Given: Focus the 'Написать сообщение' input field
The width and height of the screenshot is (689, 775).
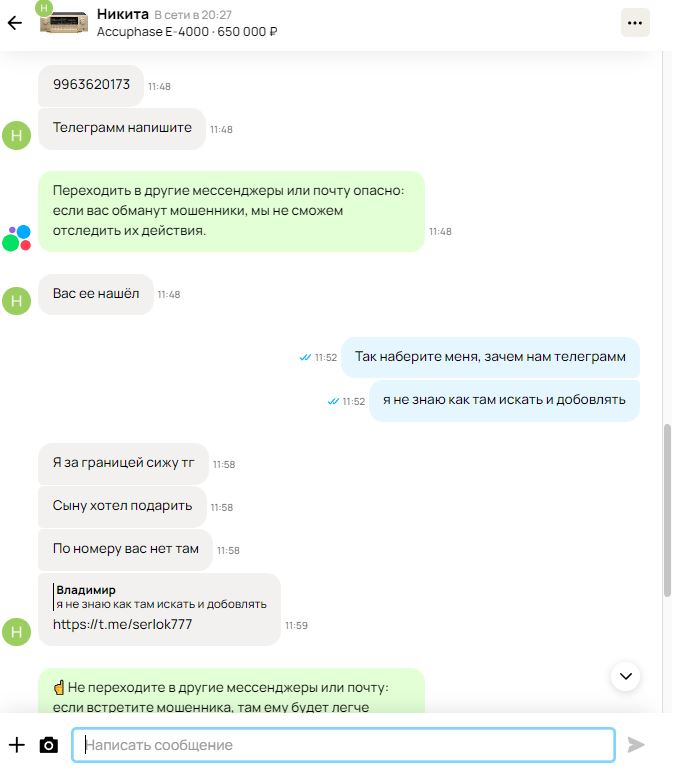Looking at the screenshot, I should click(x=344, y=745).
